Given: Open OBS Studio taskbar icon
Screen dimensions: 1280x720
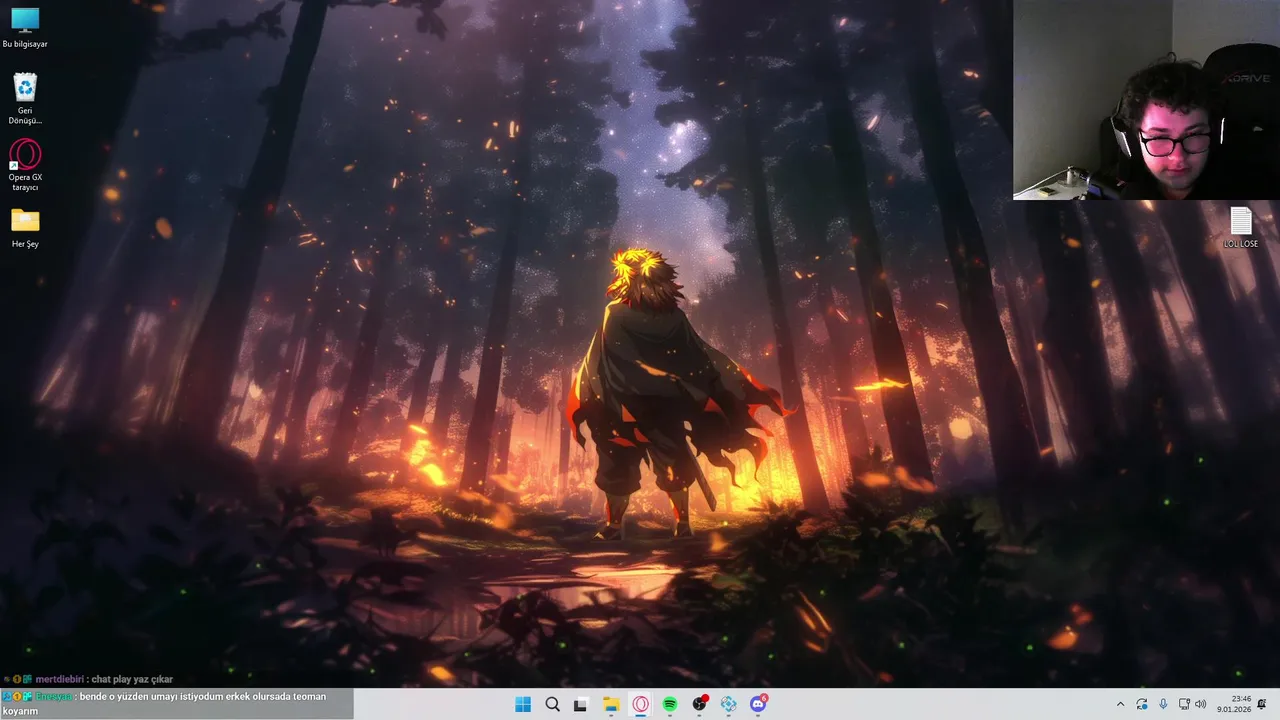Looking at the screenshot, I should tap(699, 704).
